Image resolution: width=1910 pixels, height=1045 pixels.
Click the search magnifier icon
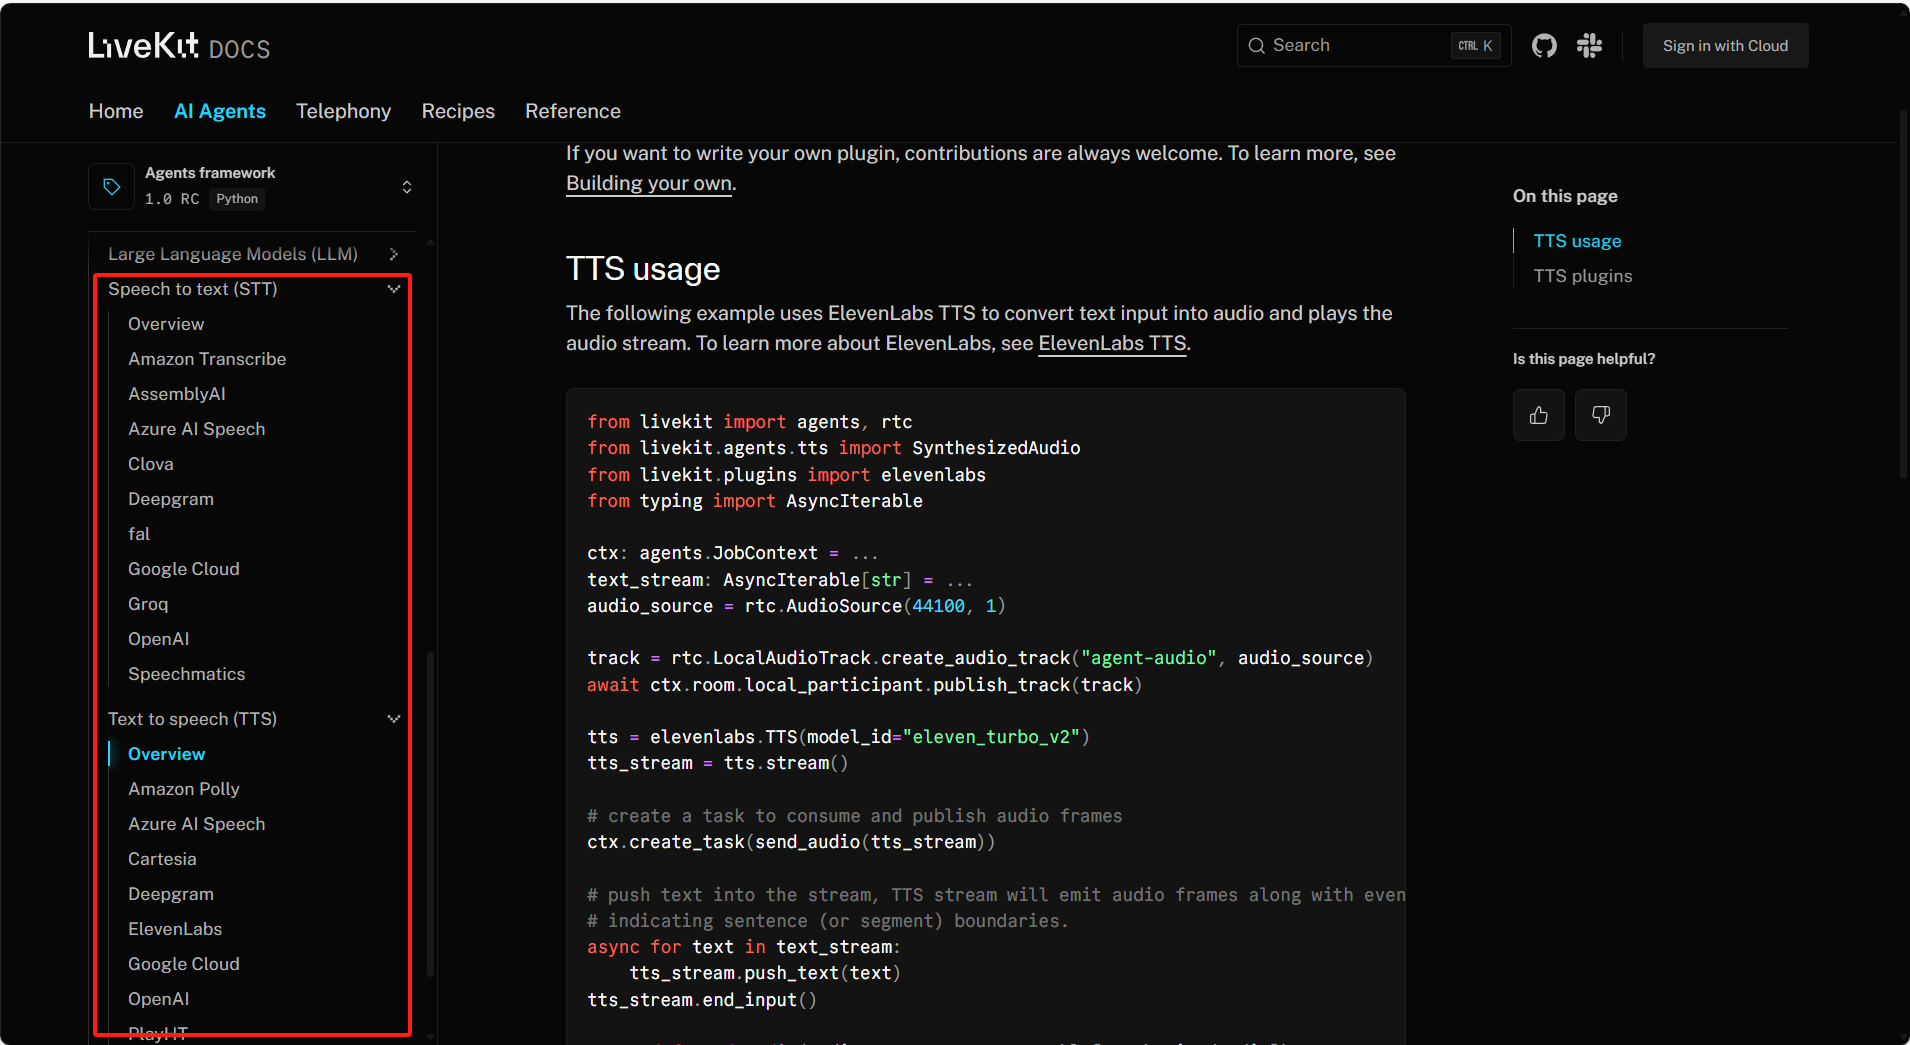point(1257,46)
